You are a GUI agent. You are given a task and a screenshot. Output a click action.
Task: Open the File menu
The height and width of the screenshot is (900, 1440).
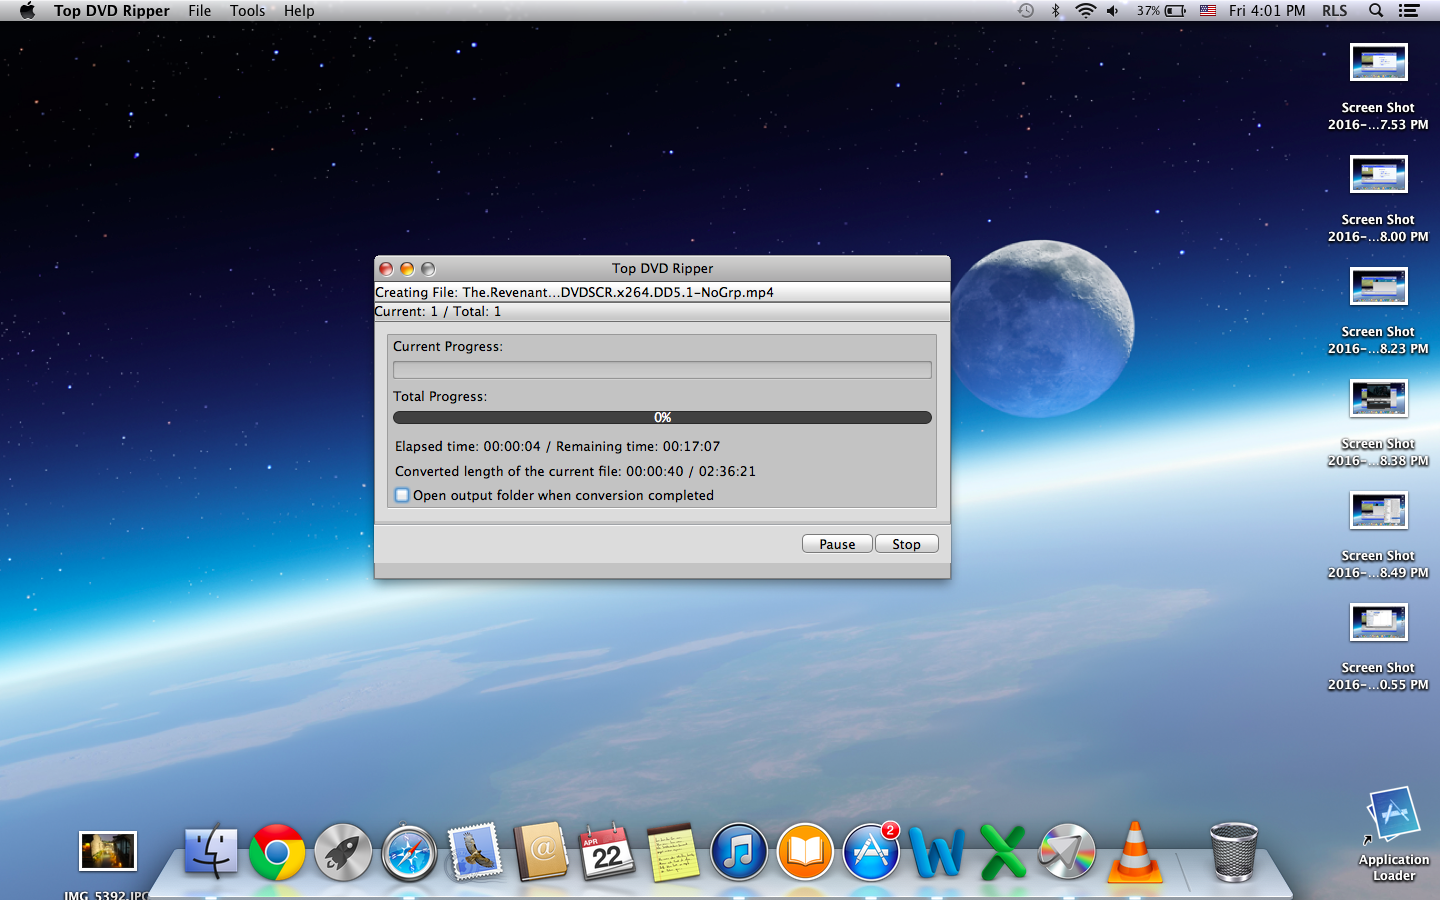(x=200, y=11)
